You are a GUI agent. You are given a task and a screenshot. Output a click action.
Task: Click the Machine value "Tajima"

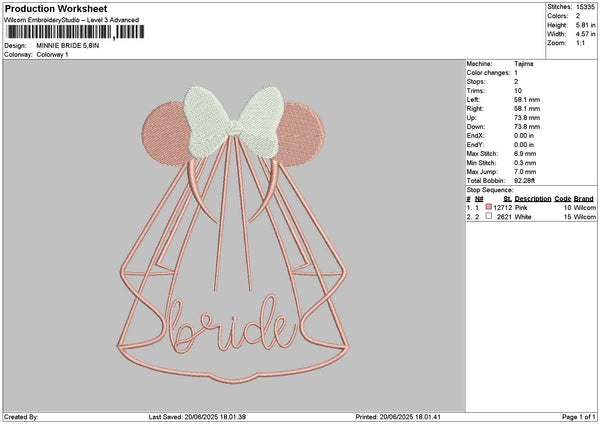[523, 62]
